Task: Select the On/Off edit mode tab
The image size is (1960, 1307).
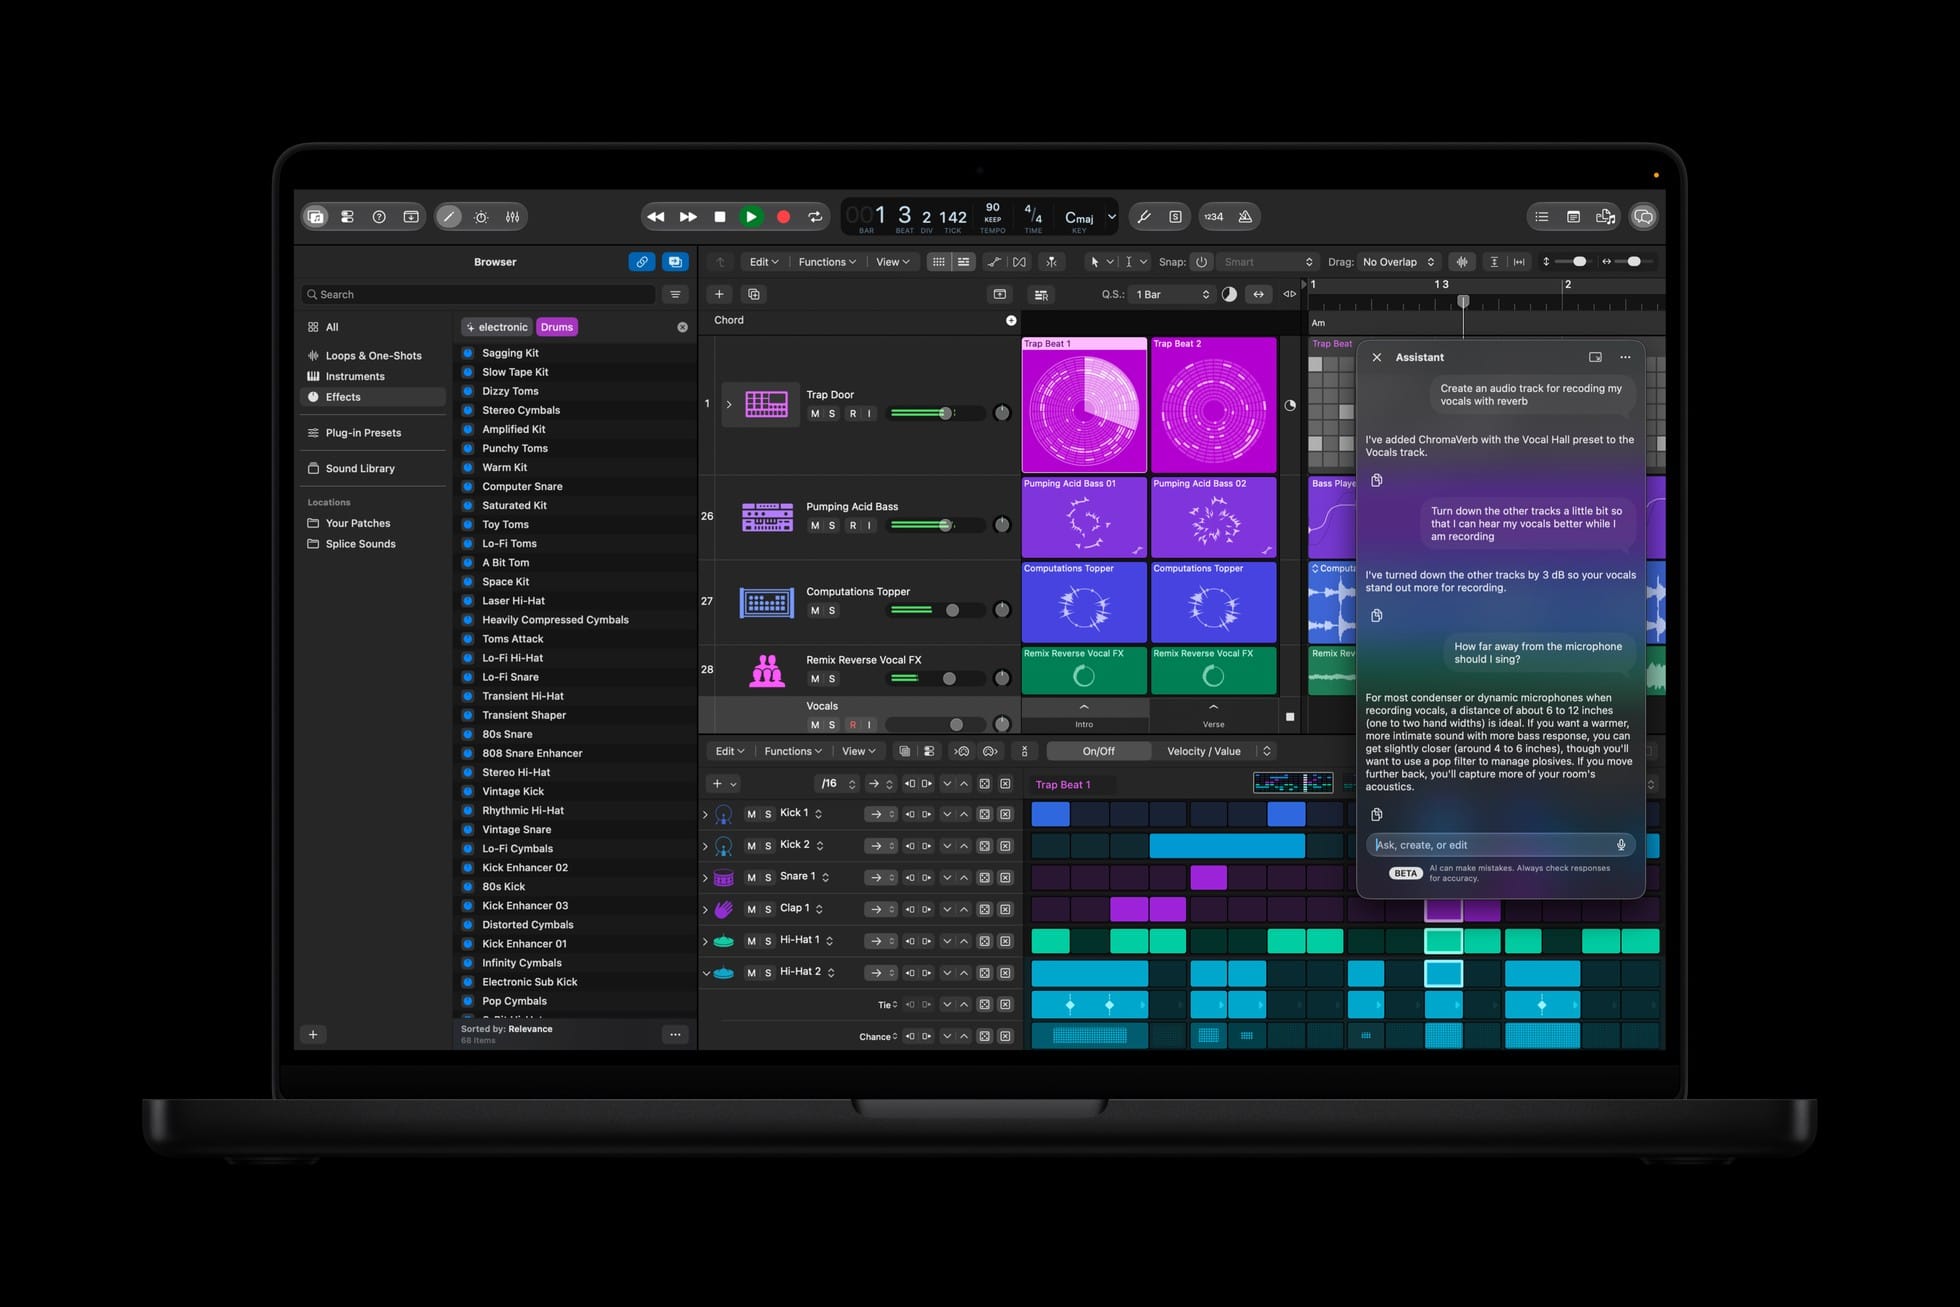Action: [x=1098, y=752]
